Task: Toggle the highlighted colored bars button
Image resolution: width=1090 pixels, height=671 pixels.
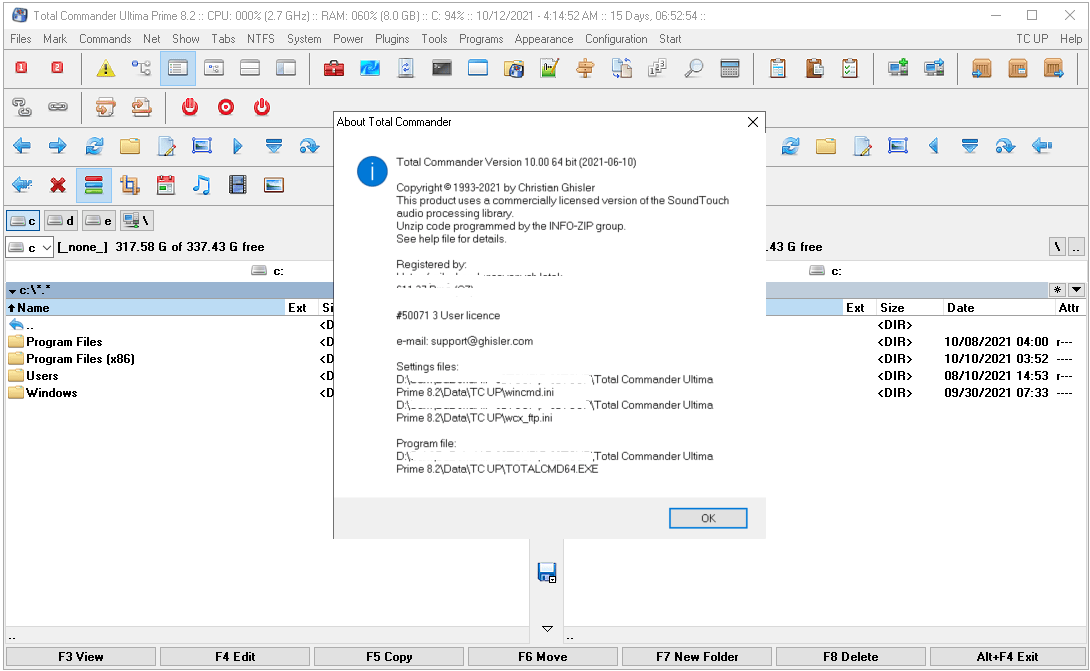Action: (94, 185)
